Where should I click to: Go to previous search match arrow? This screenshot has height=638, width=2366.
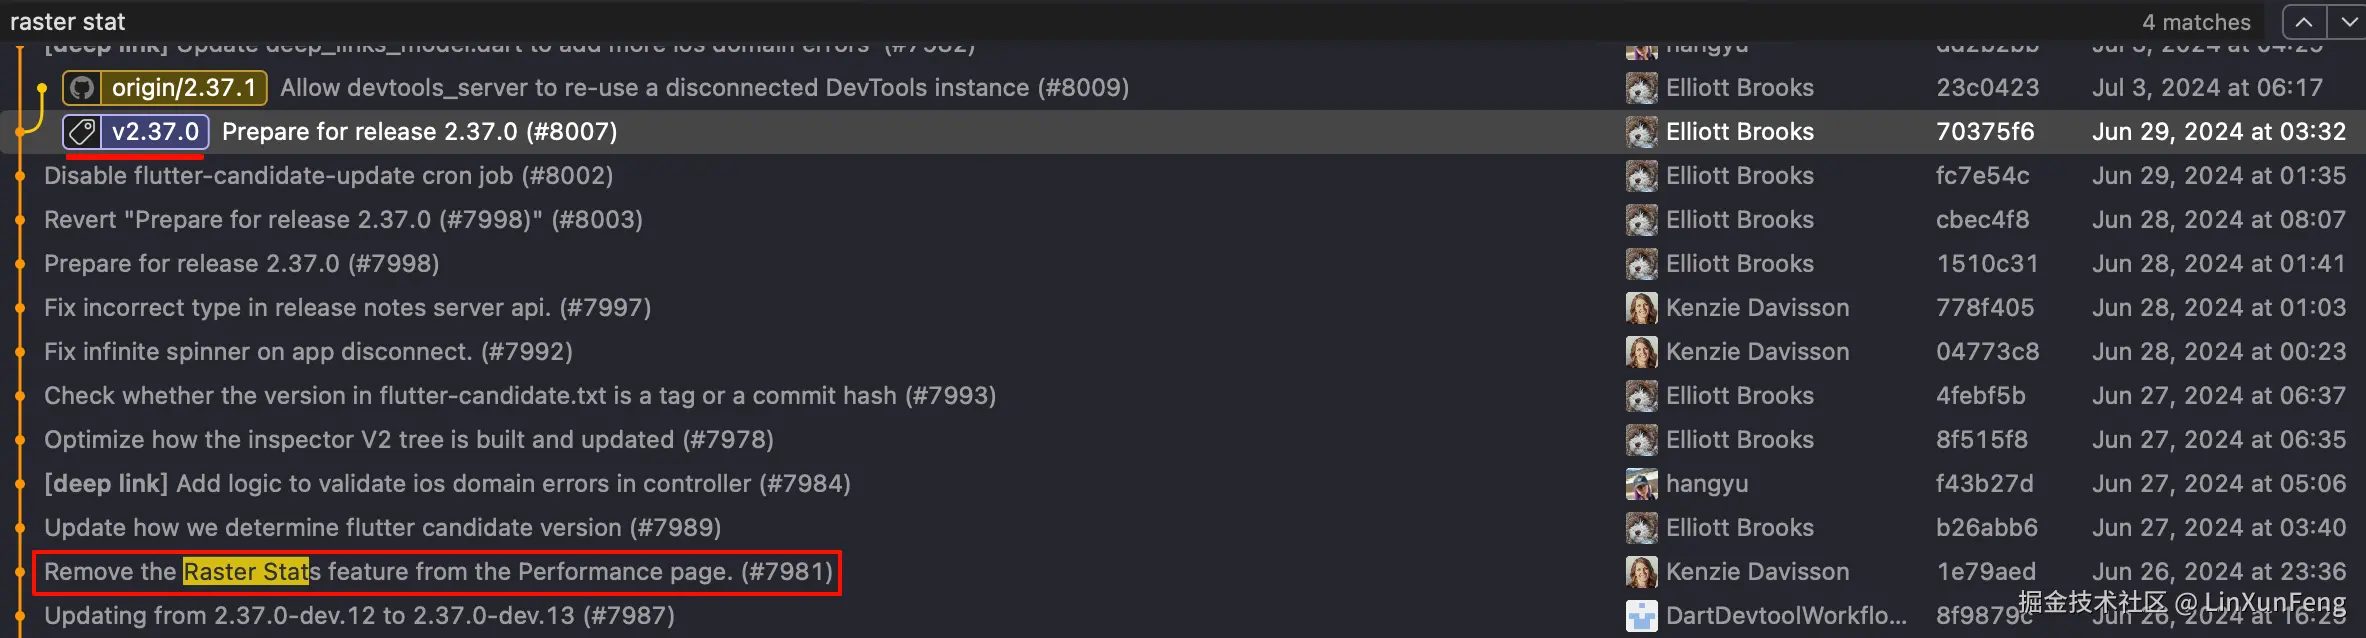tap(2304, 22)
